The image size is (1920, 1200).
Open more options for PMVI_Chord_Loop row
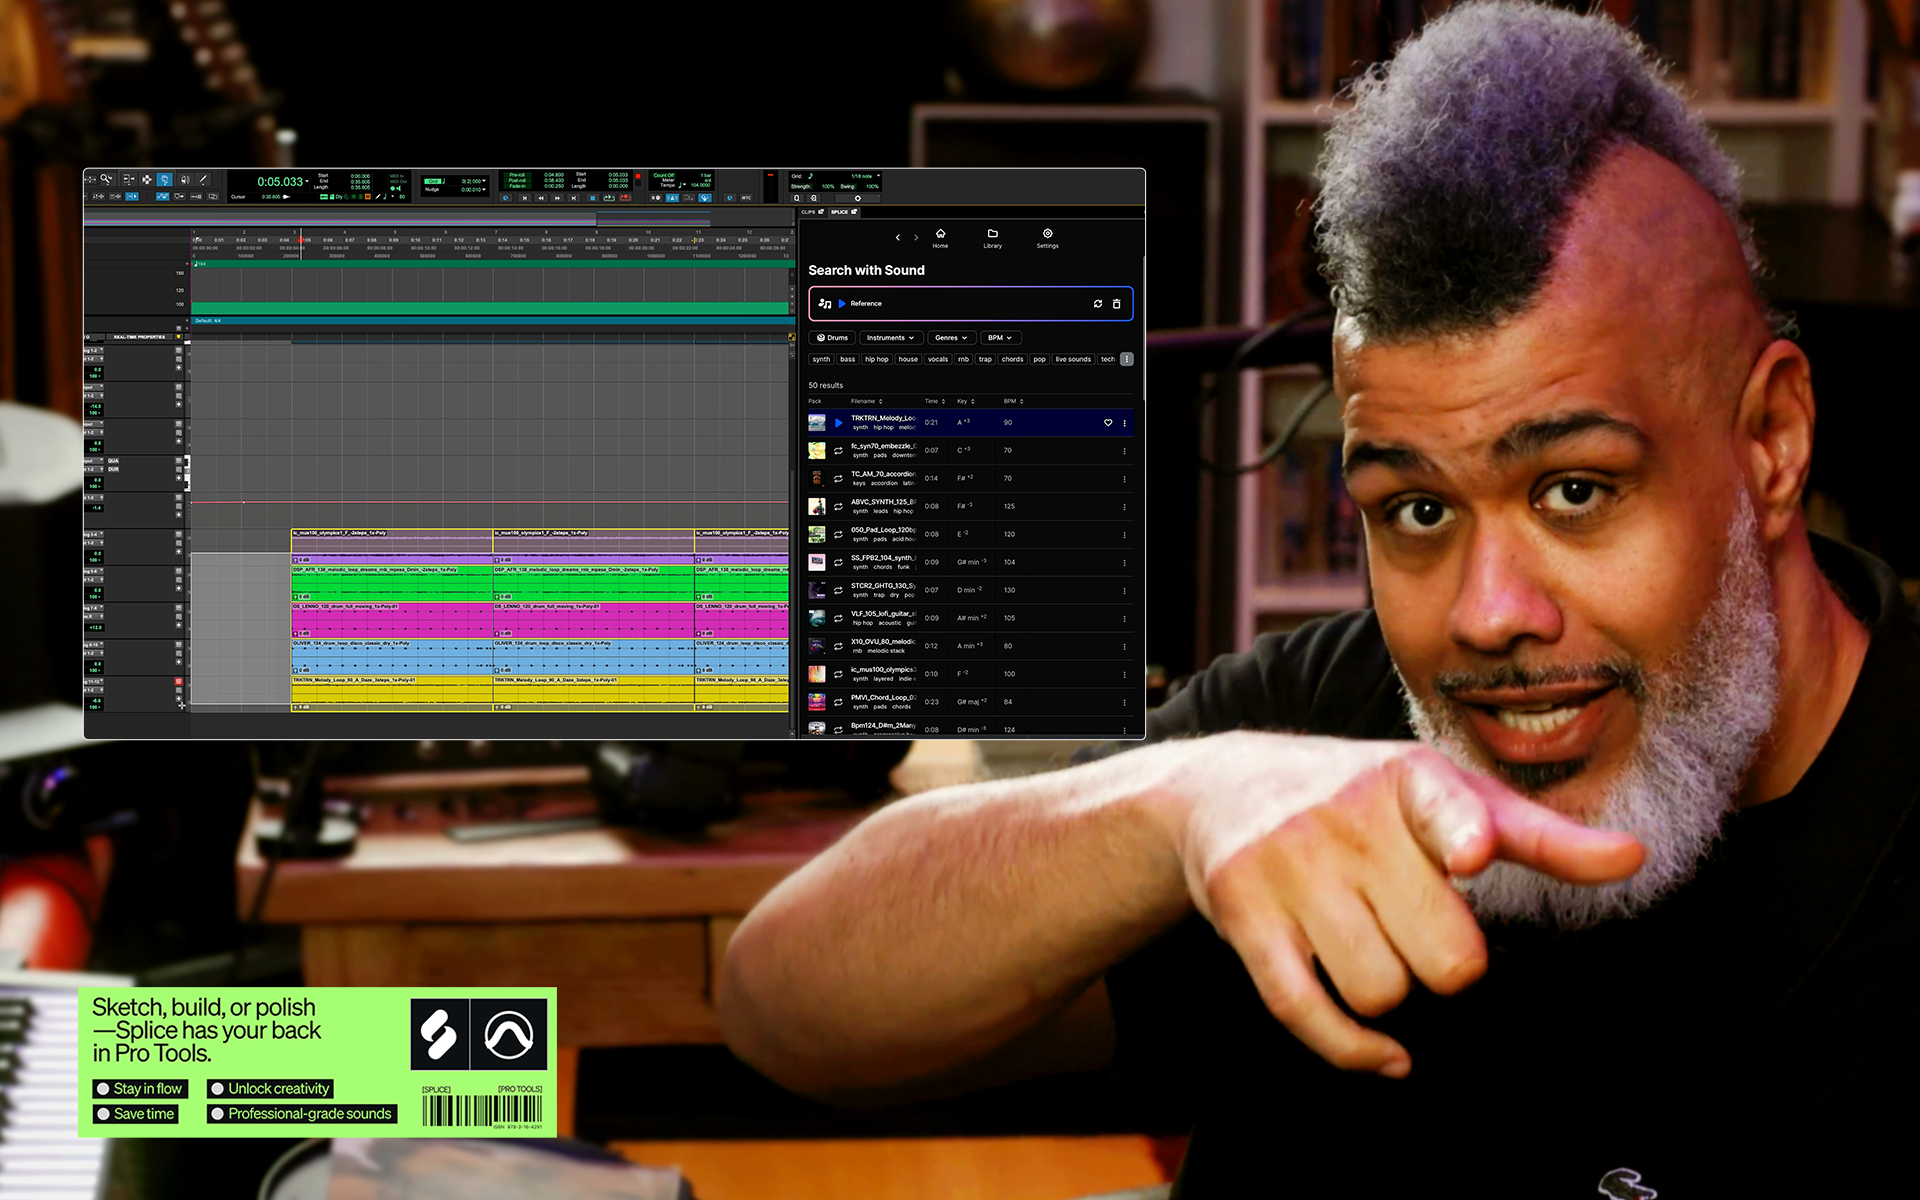coord(1125,703)
